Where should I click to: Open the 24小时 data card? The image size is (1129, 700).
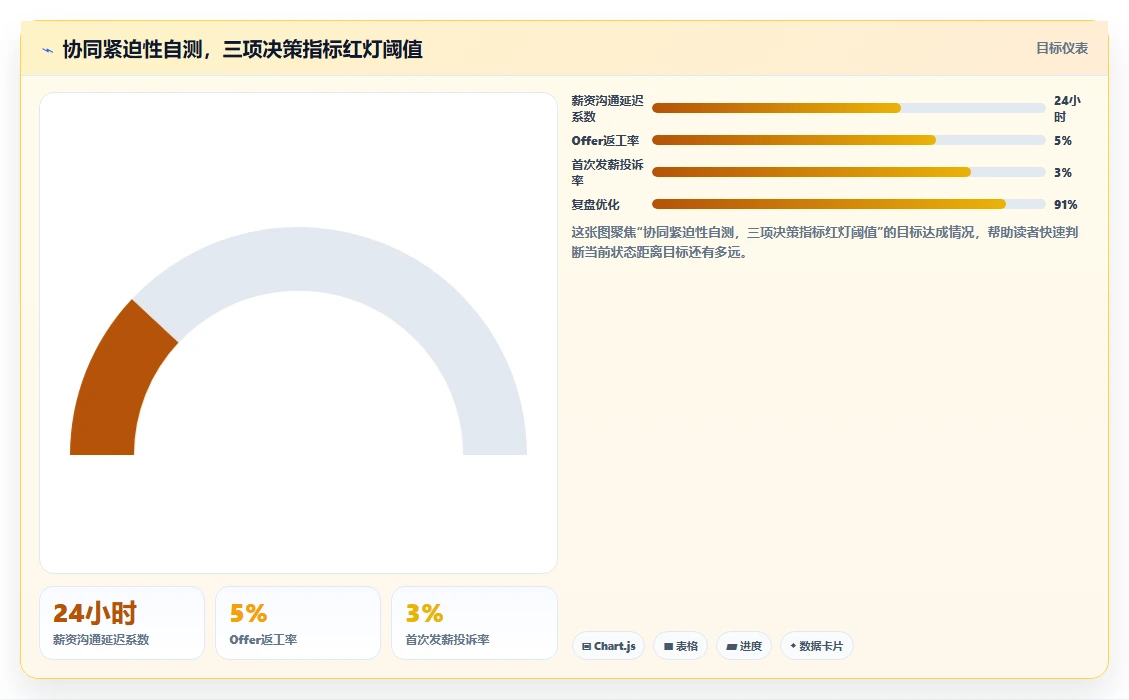(122, 623)
